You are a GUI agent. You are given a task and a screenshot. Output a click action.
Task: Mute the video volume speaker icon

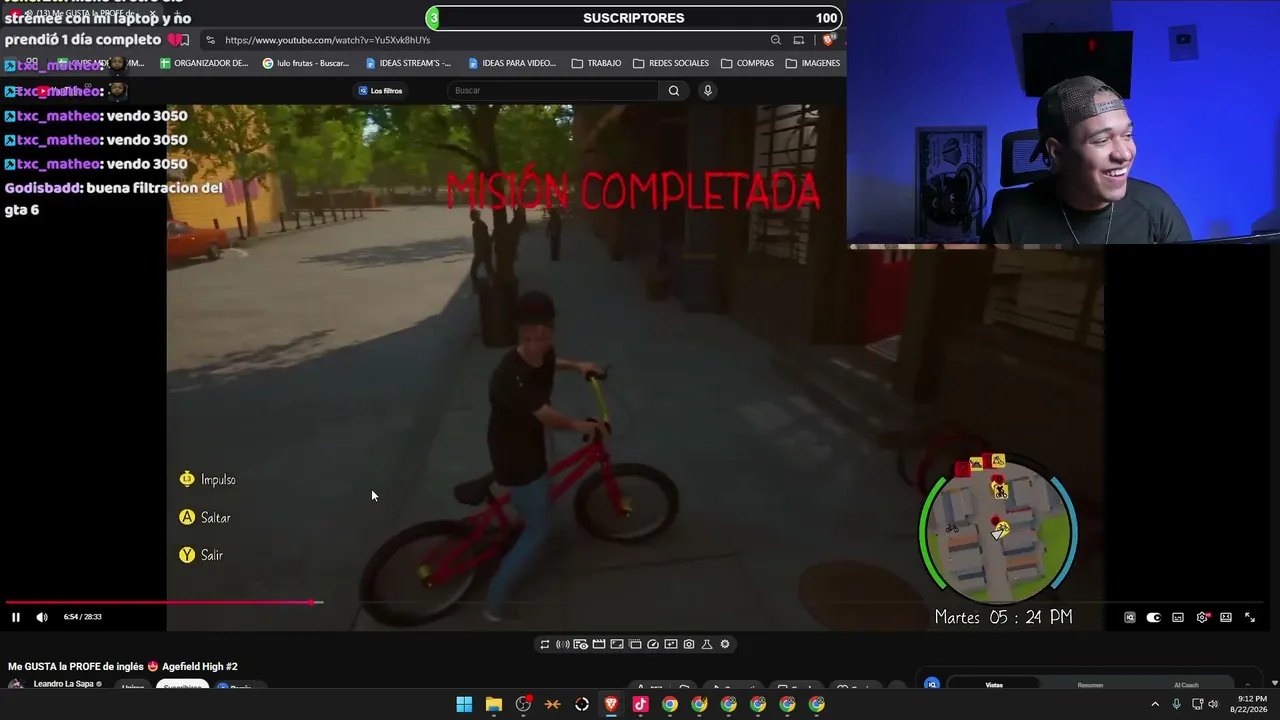click(x=42, y=617)
